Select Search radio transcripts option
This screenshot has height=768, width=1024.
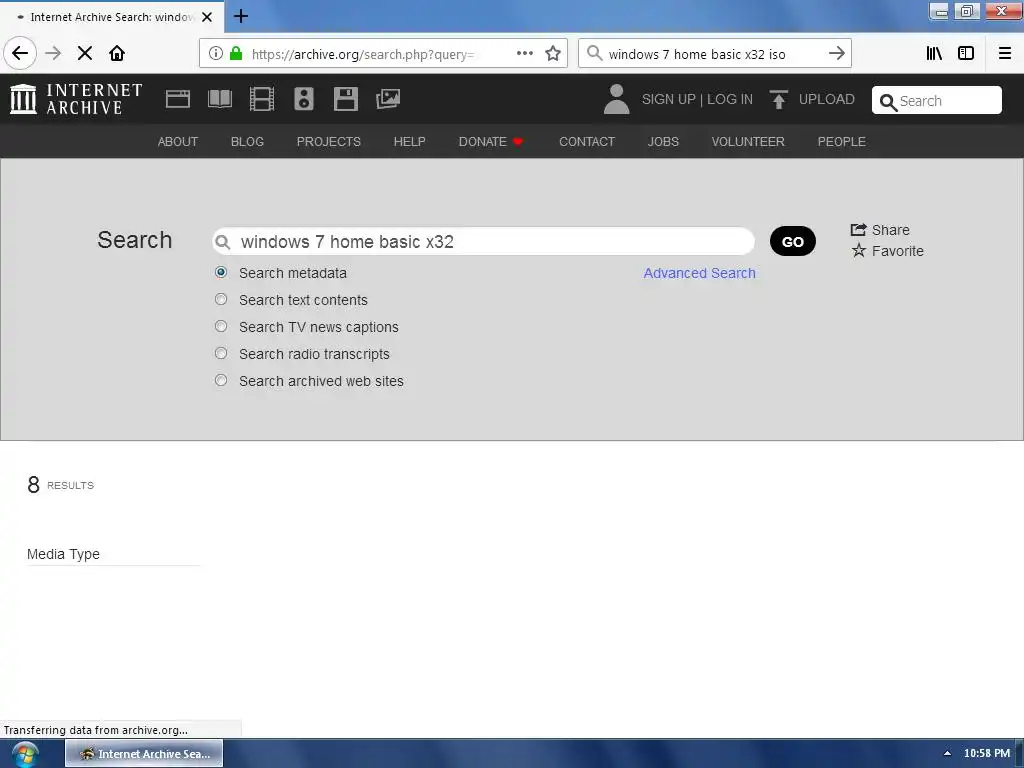221,353
